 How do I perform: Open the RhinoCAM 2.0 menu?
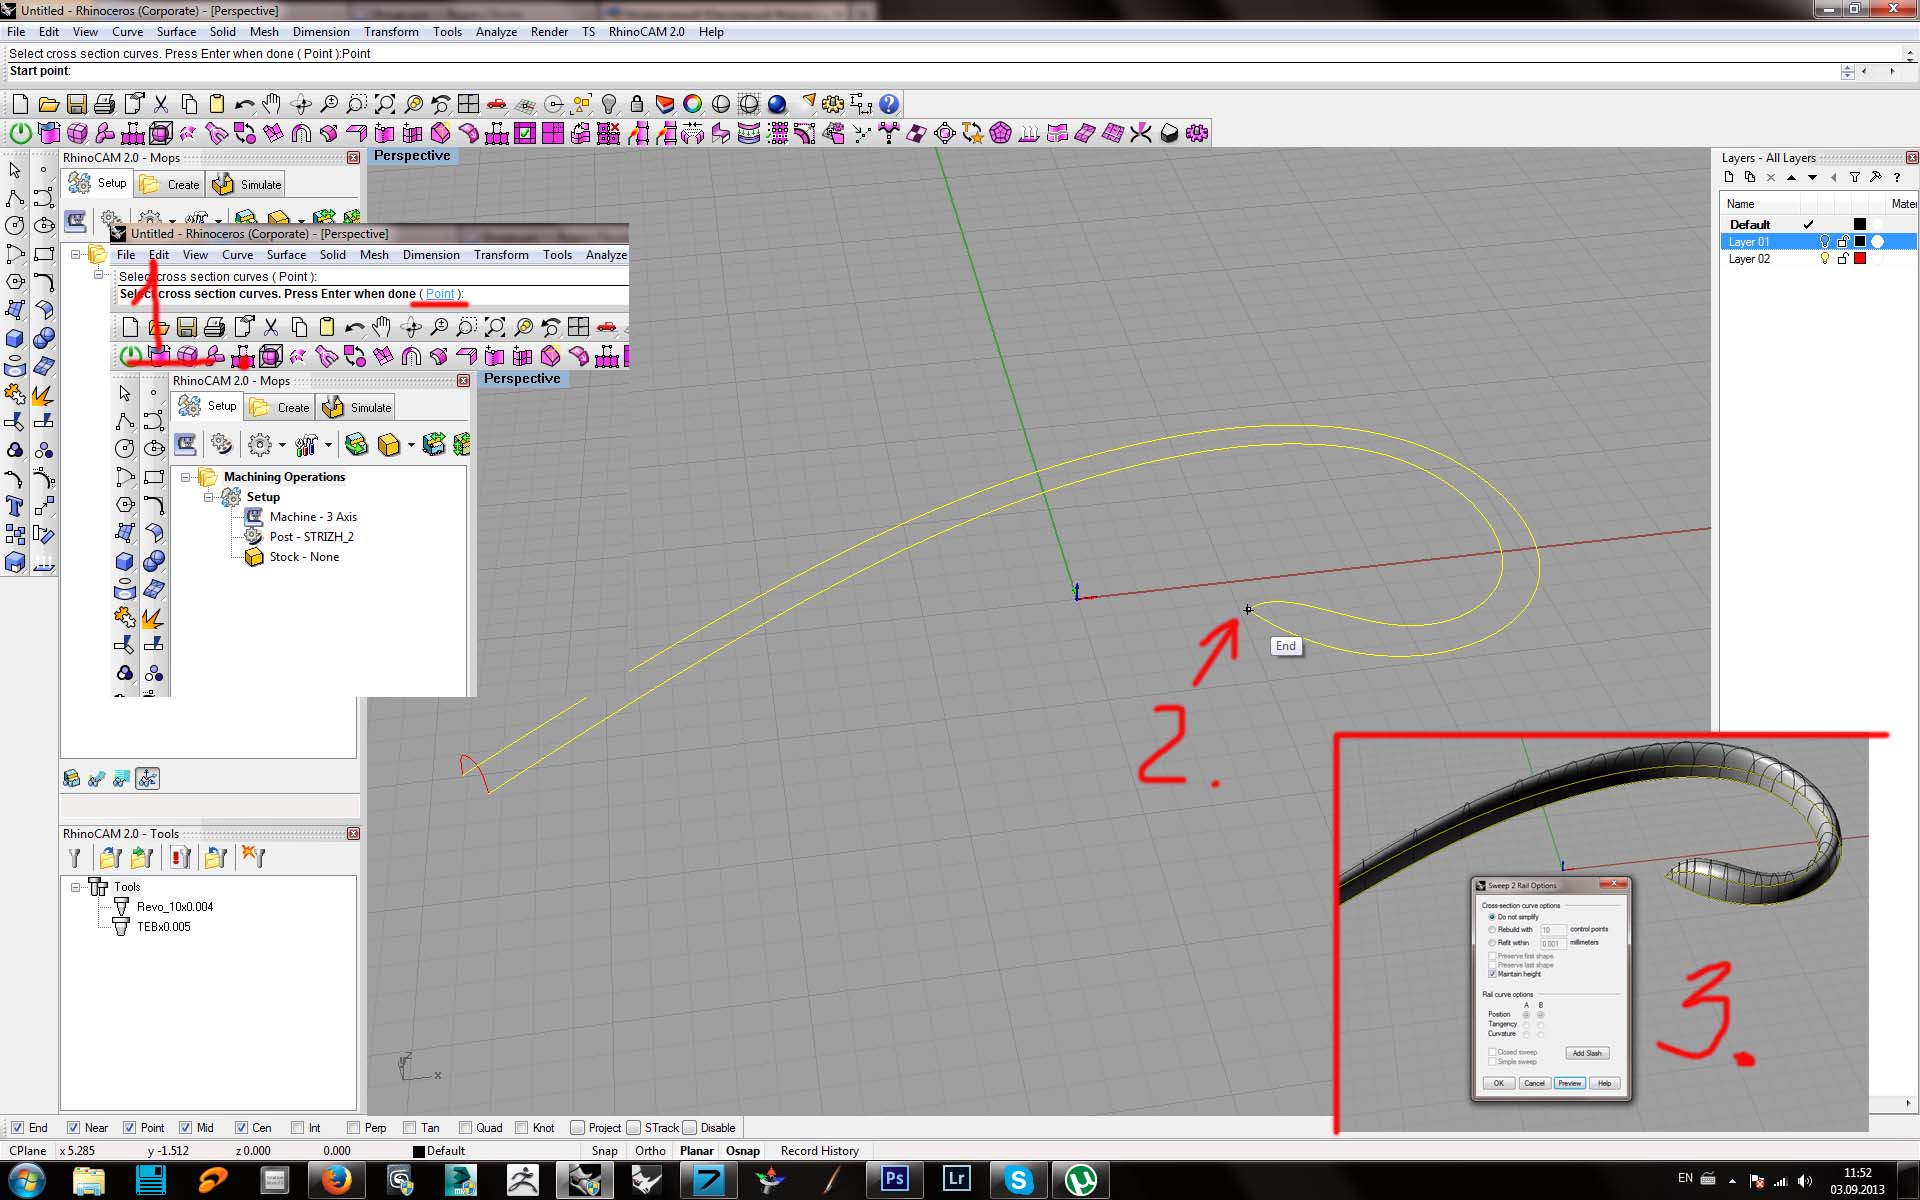pos(646,32)
